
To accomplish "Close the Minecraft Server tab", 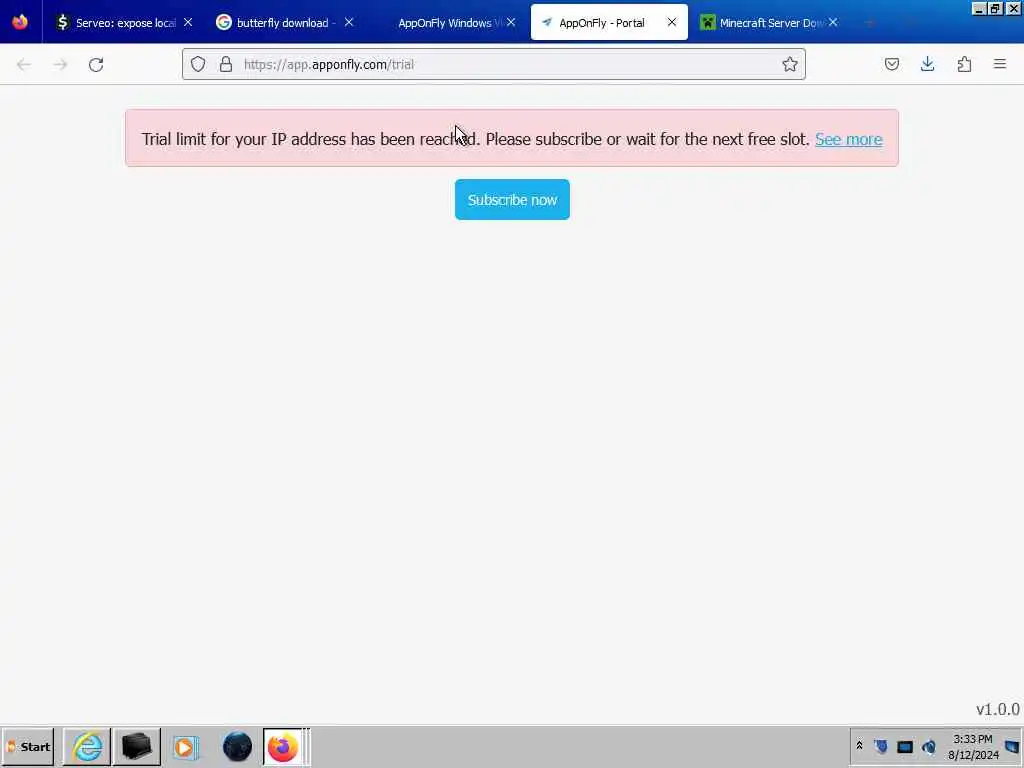I will click(833, 22).
